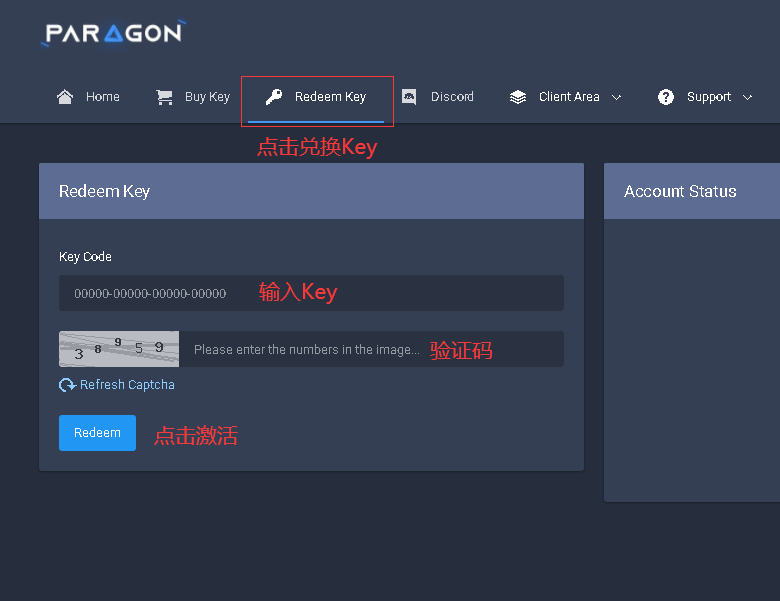This screenshot has width=780, height=601.
Task: Expand the Client Area dropdown chevron
Action: coord(616,98)
